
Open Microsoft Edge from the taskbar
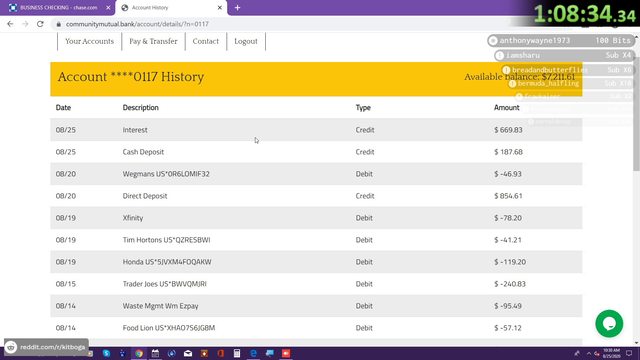click(253, 353)
